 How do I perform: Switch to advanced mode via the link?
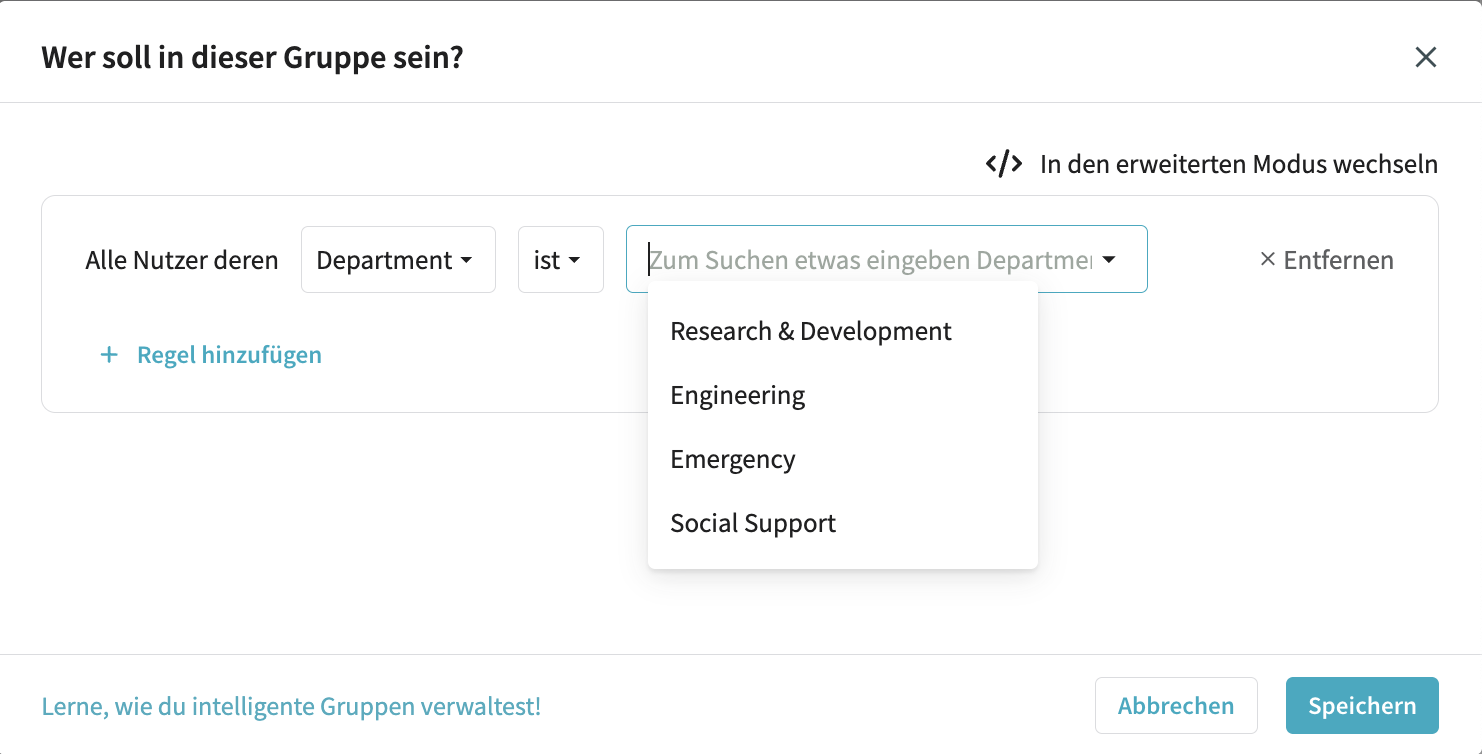pos(1240,163)
